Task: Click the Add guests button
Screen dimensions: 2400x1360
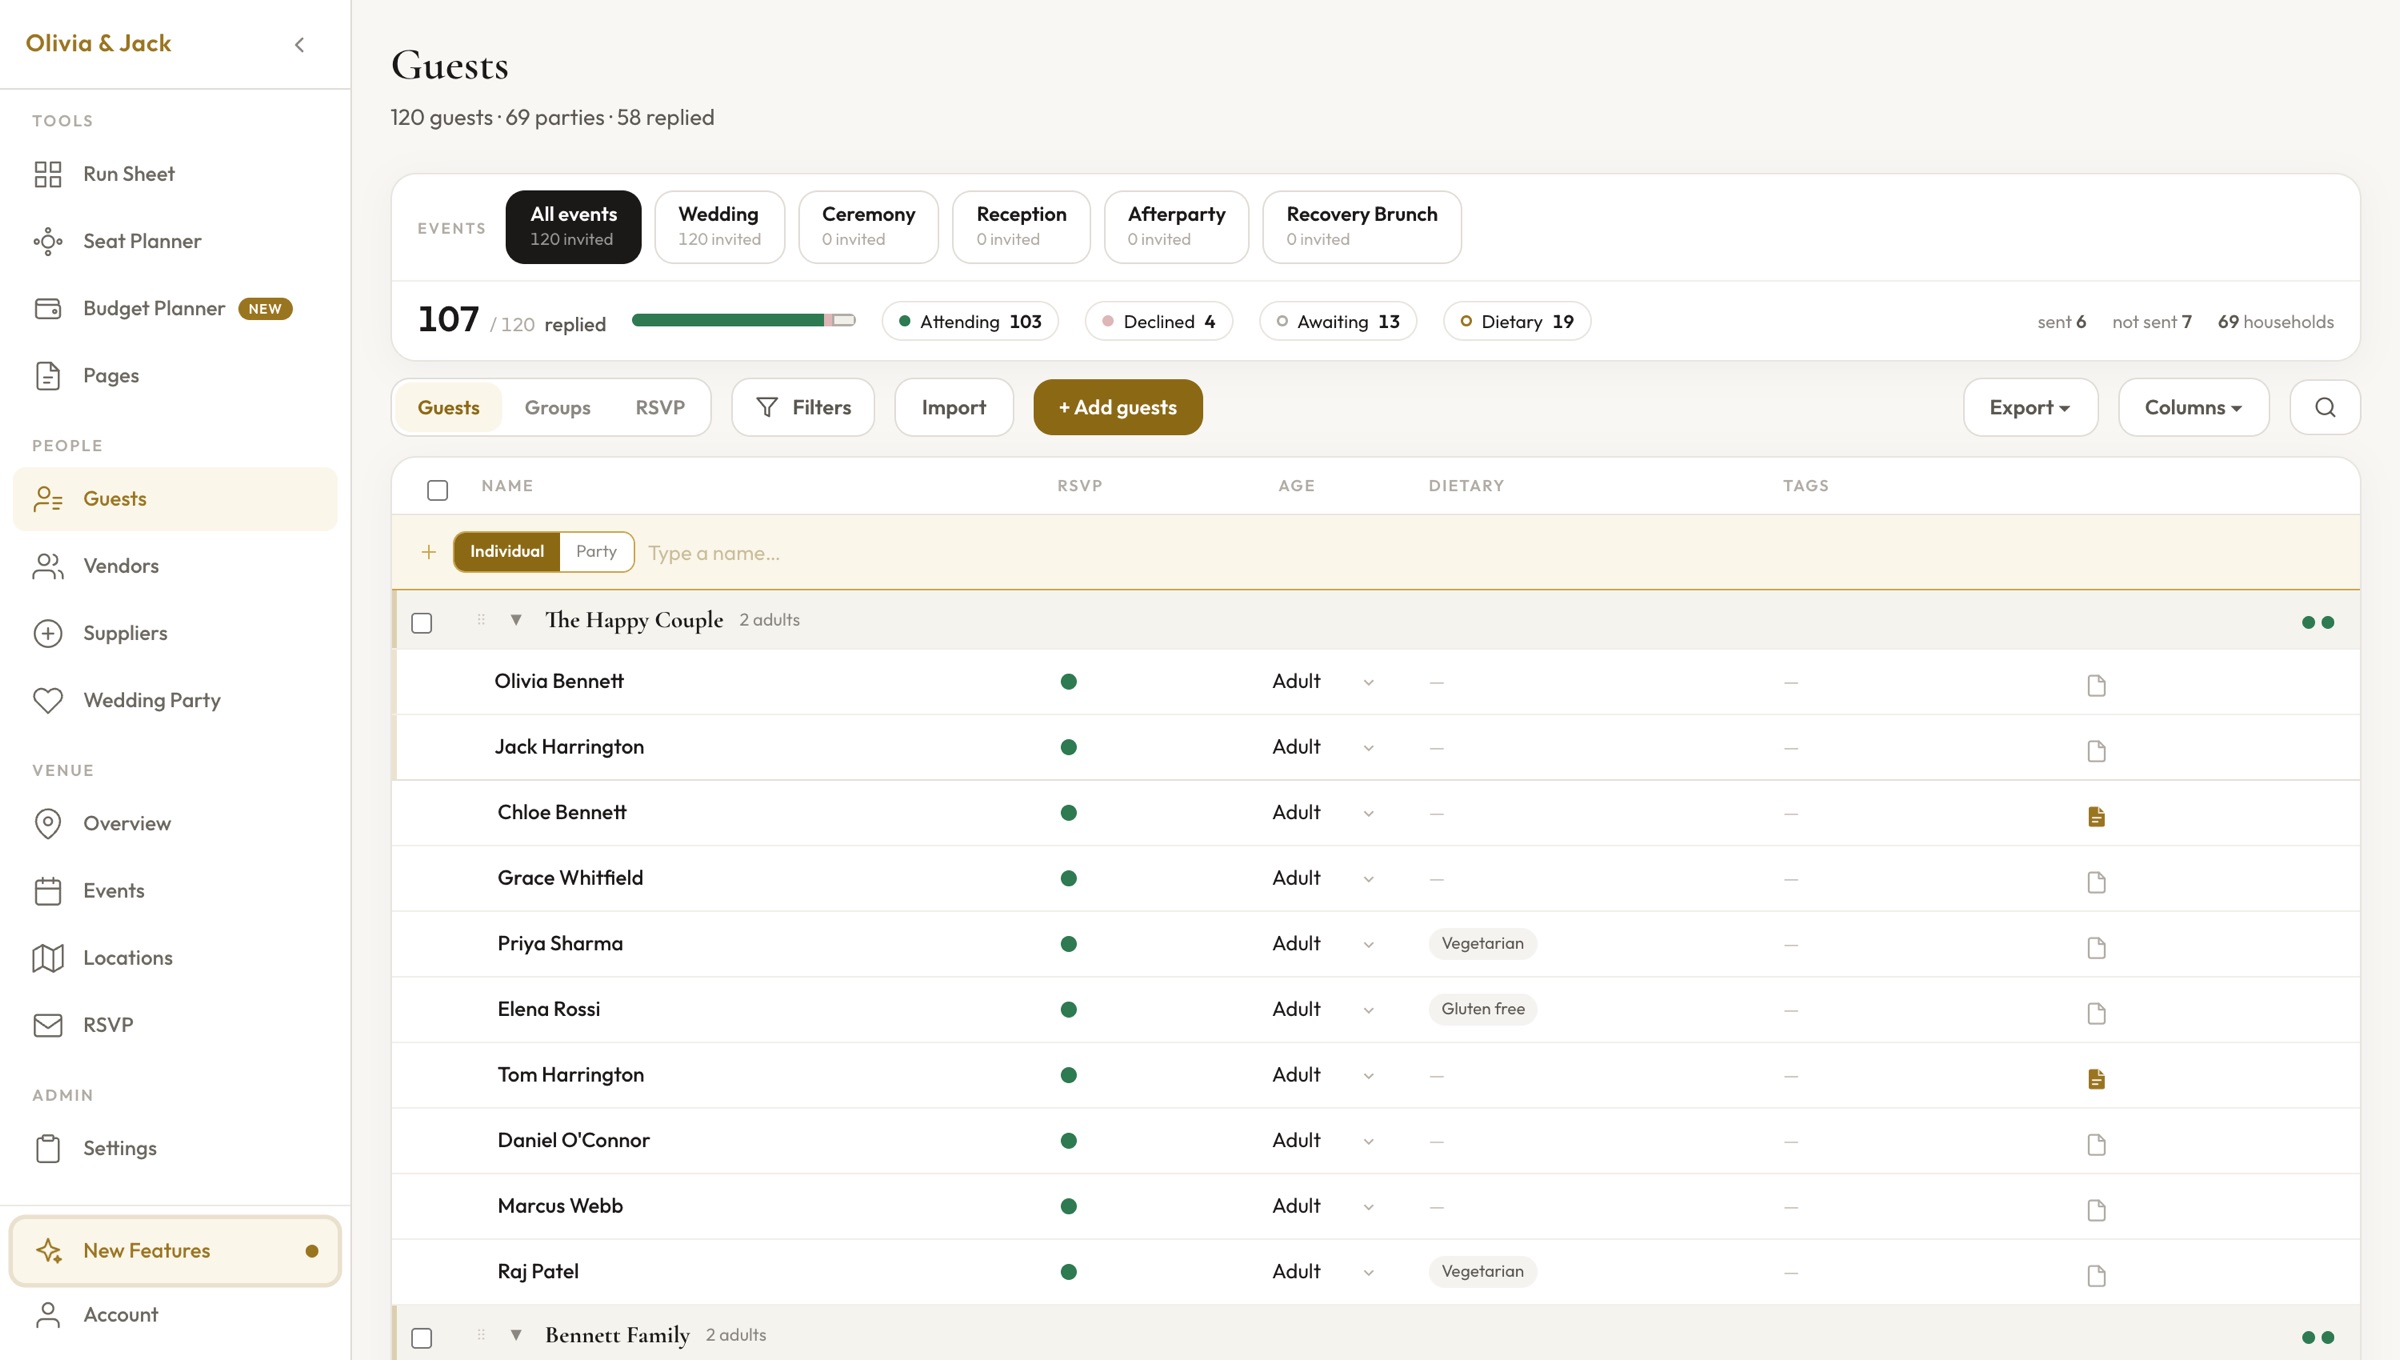Action: tap(1118, 407)
